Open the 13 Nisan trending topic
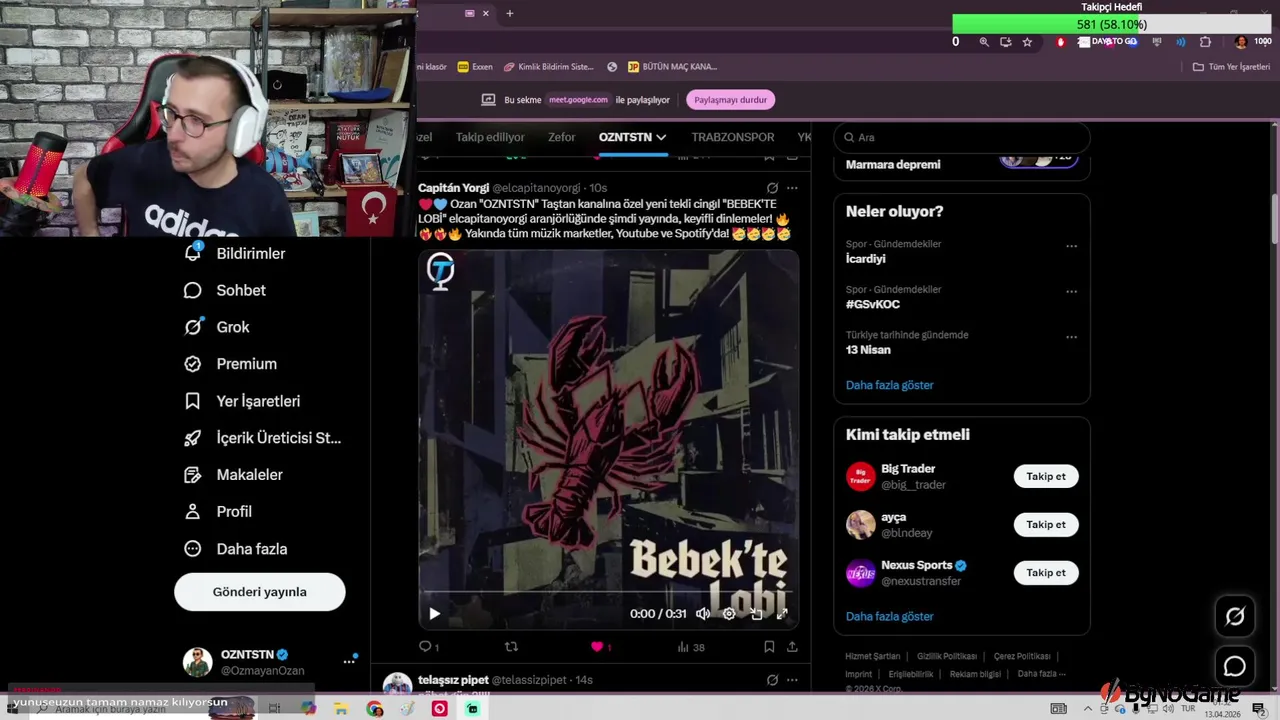The image size is (1280, 720). [x=868, y=350]
